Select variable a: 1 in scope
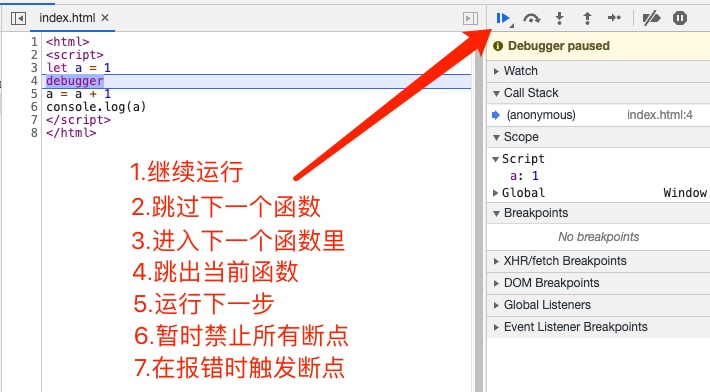Screen dimensions: 710x392 coord(524,176)
